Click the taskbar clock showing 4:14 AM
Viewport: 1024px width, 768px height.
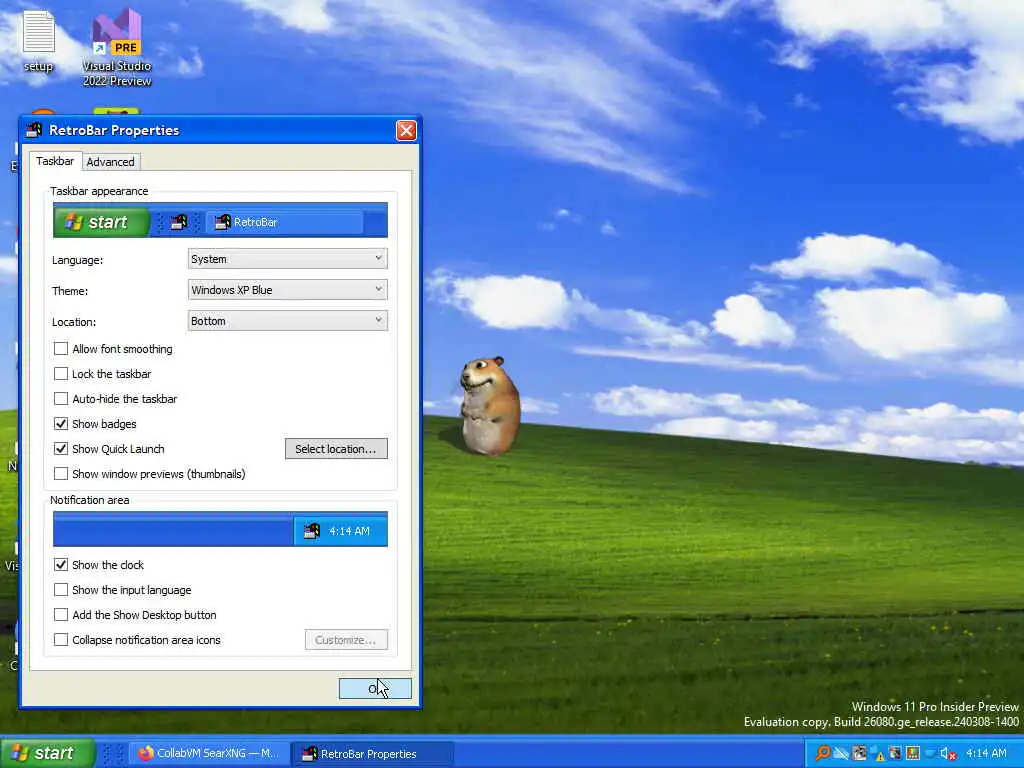tap(986, 753)
